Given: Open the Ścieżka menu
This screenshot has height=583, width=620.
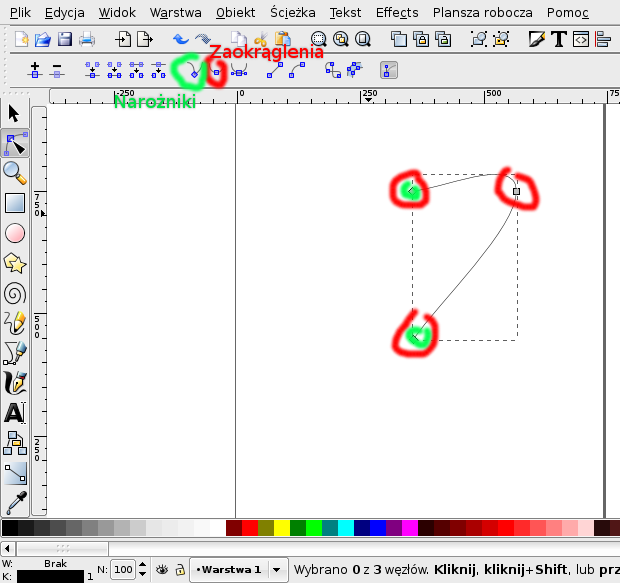Looking at the screenshot, I should [292, 13].
